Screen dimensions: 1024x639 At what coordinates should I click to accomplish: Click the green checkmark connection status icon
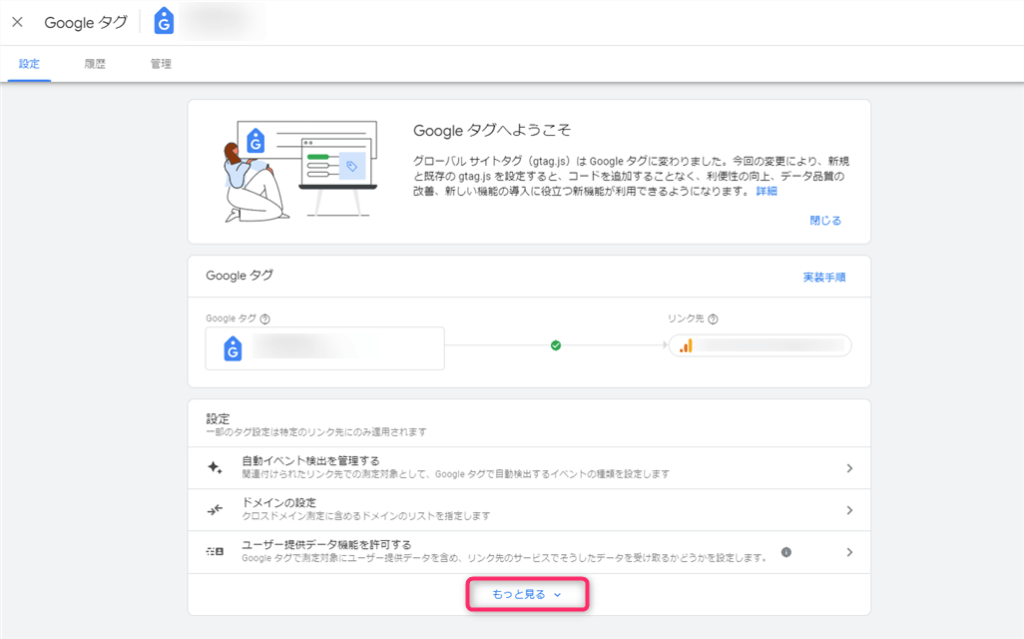tap(556, 346)
